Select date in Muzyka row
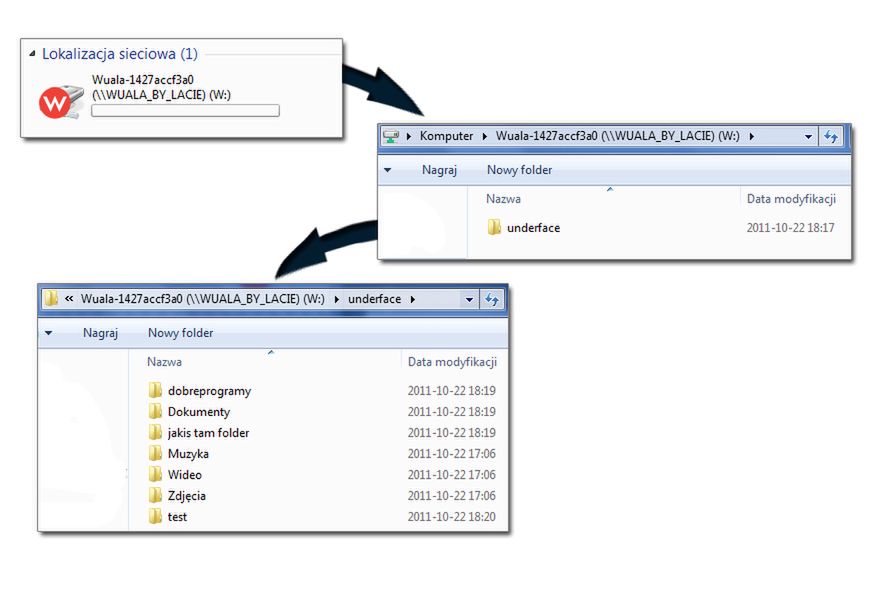 (x=452, y=454)
